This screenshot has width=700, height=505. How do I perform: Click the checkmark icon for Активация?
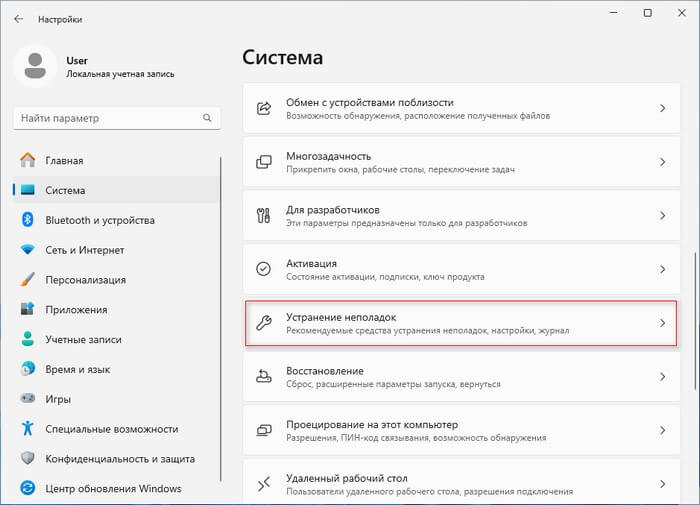pos(264,269)
